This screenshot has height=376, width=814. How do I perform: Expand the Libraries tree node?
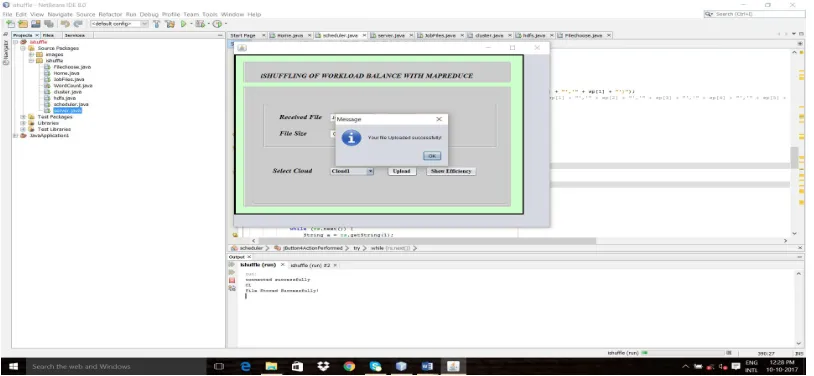[x=23, y=123]
